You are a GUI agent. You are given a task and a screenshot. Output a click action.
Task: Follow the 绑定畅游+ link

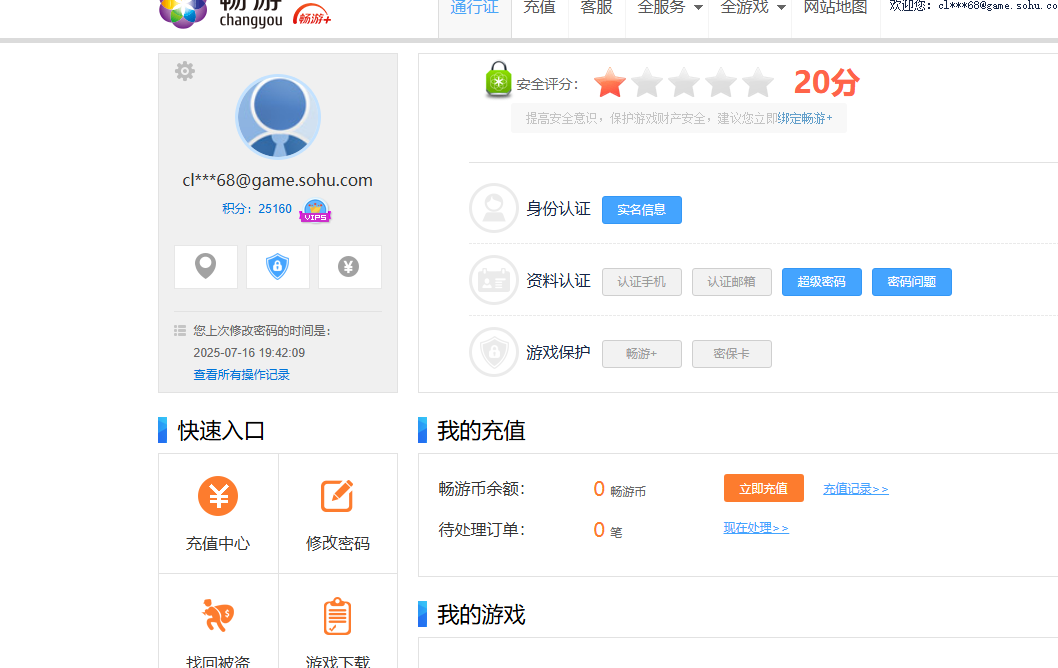pos(805,118)
